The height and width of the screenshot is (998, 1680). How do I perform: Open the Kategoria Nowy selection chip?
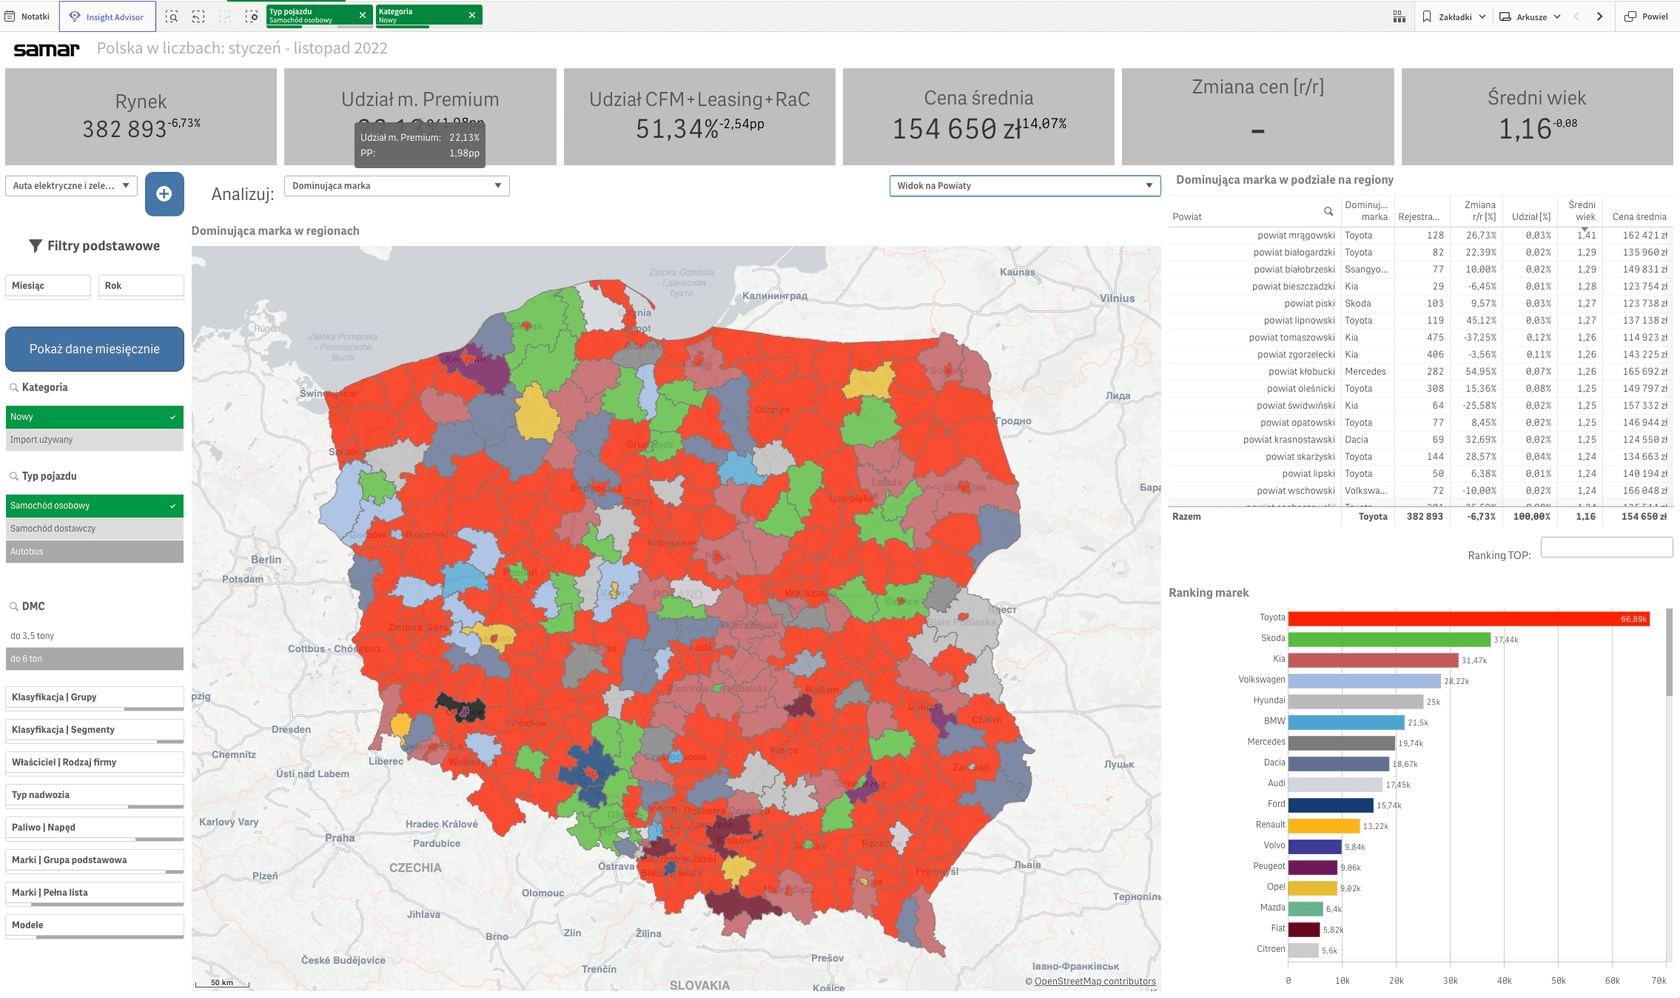click(420, 15)
